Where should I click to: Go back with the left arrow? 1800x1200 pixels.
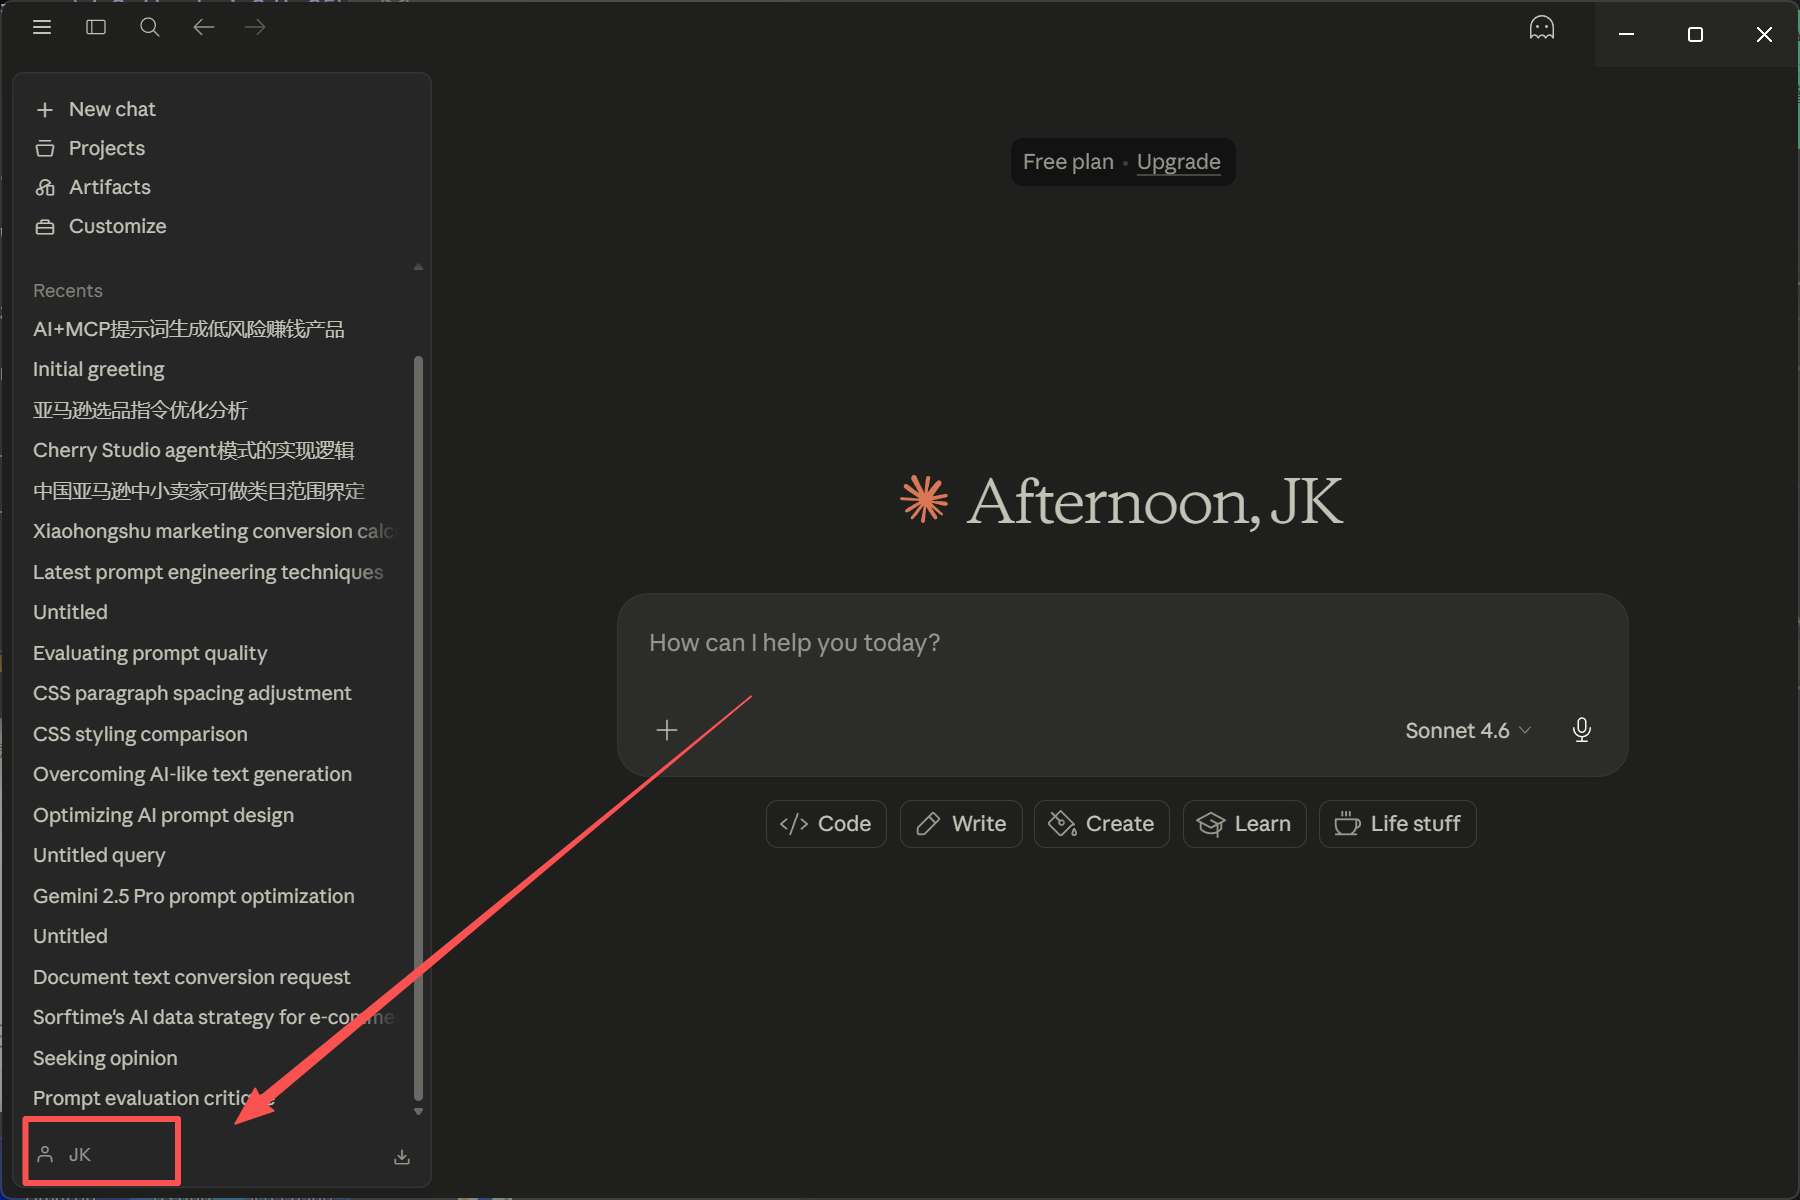203,27
